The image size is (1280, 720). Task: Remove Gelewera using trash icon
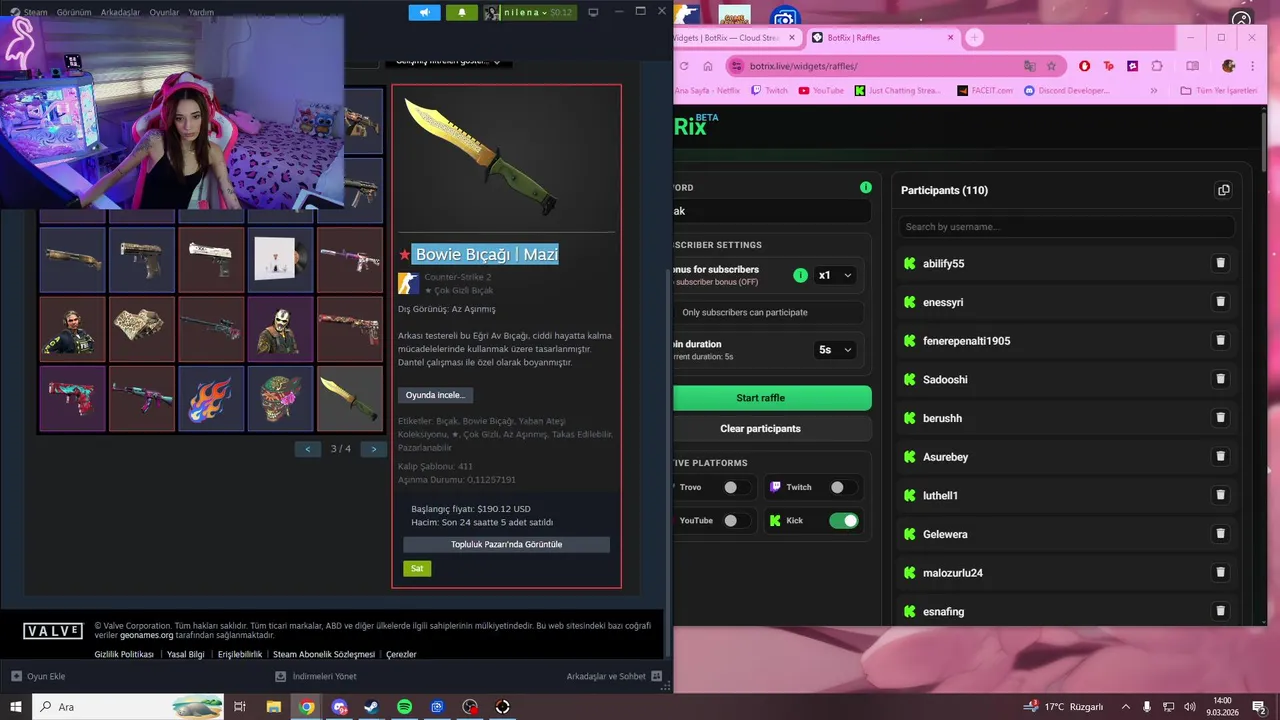(1220, 534)
